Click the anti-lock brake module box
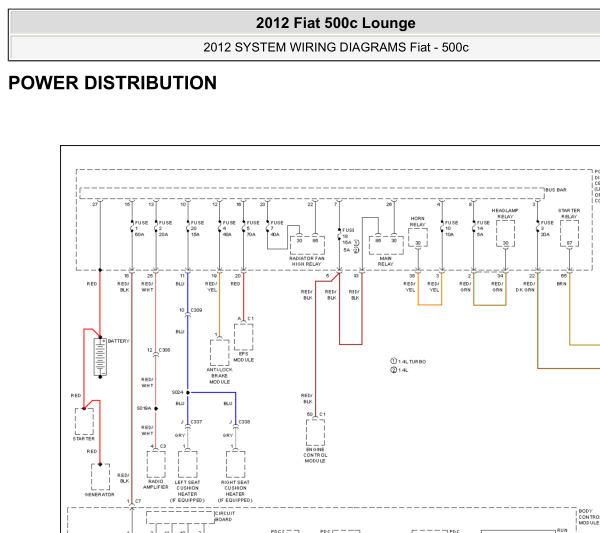This screenshot has width=600, height=533. [x=220, y=353]
